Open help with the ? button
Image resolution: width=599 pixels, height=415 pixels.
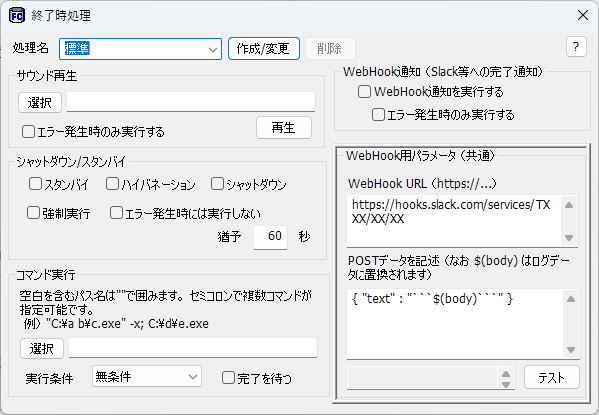point(576,47)
